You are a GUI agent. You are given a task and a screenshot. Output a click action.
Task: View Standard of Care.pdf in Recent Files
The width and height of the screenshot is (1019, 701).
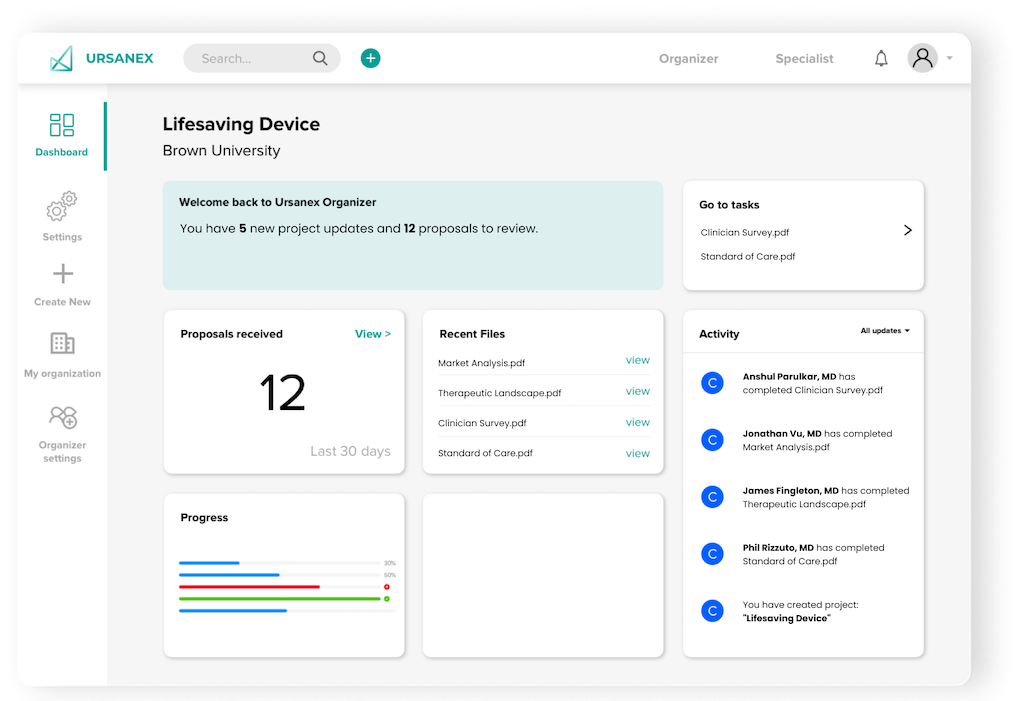[638, 452]
